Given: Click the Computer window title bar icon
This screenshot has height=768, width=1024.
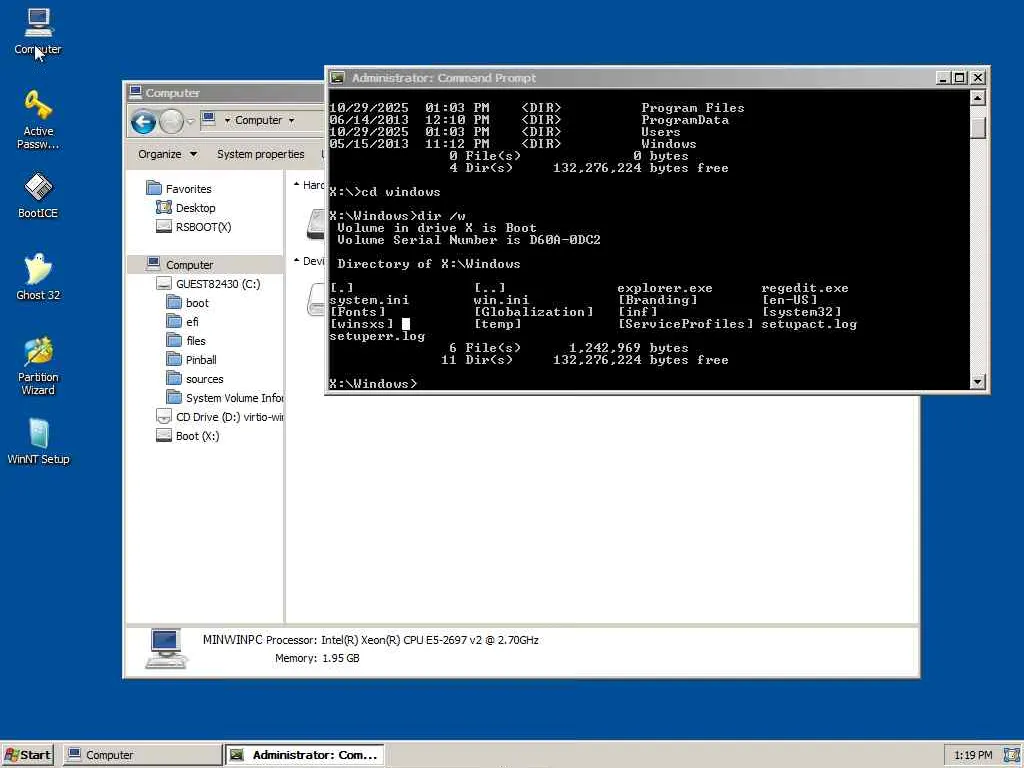Looking at the screenshot, I should 136,92.
